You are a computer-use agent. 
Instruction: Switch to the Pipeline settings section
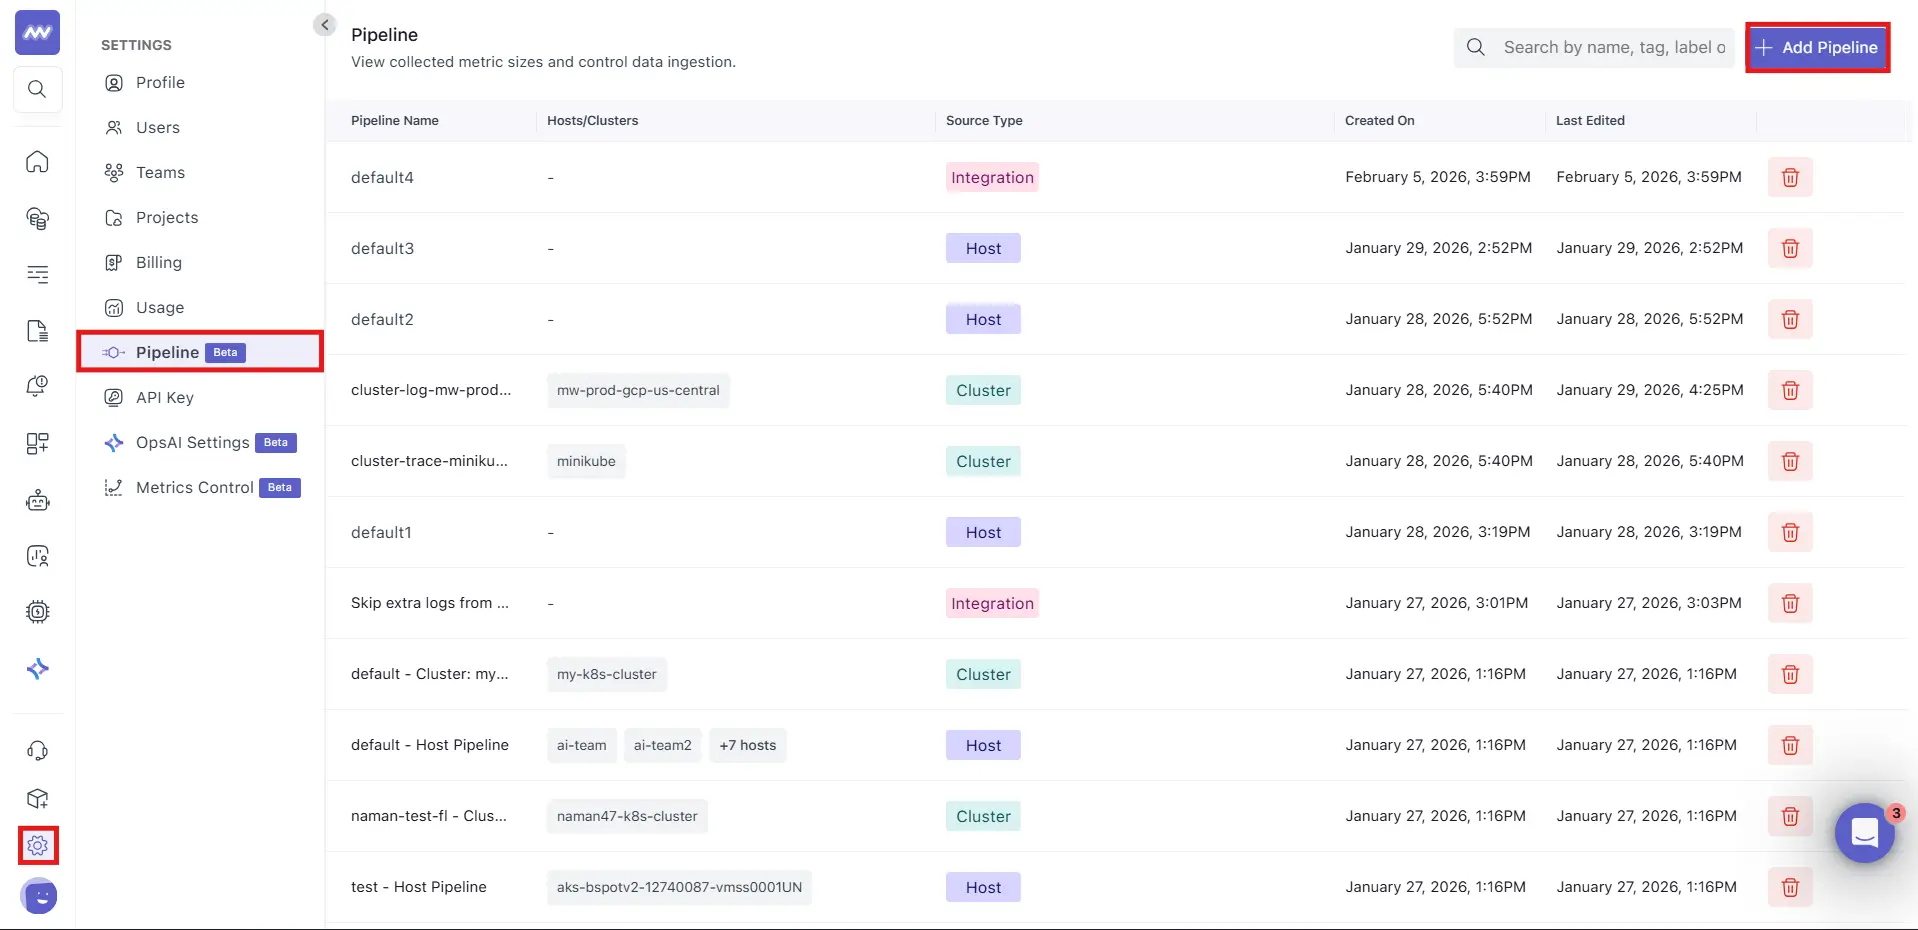pos(168,352)
